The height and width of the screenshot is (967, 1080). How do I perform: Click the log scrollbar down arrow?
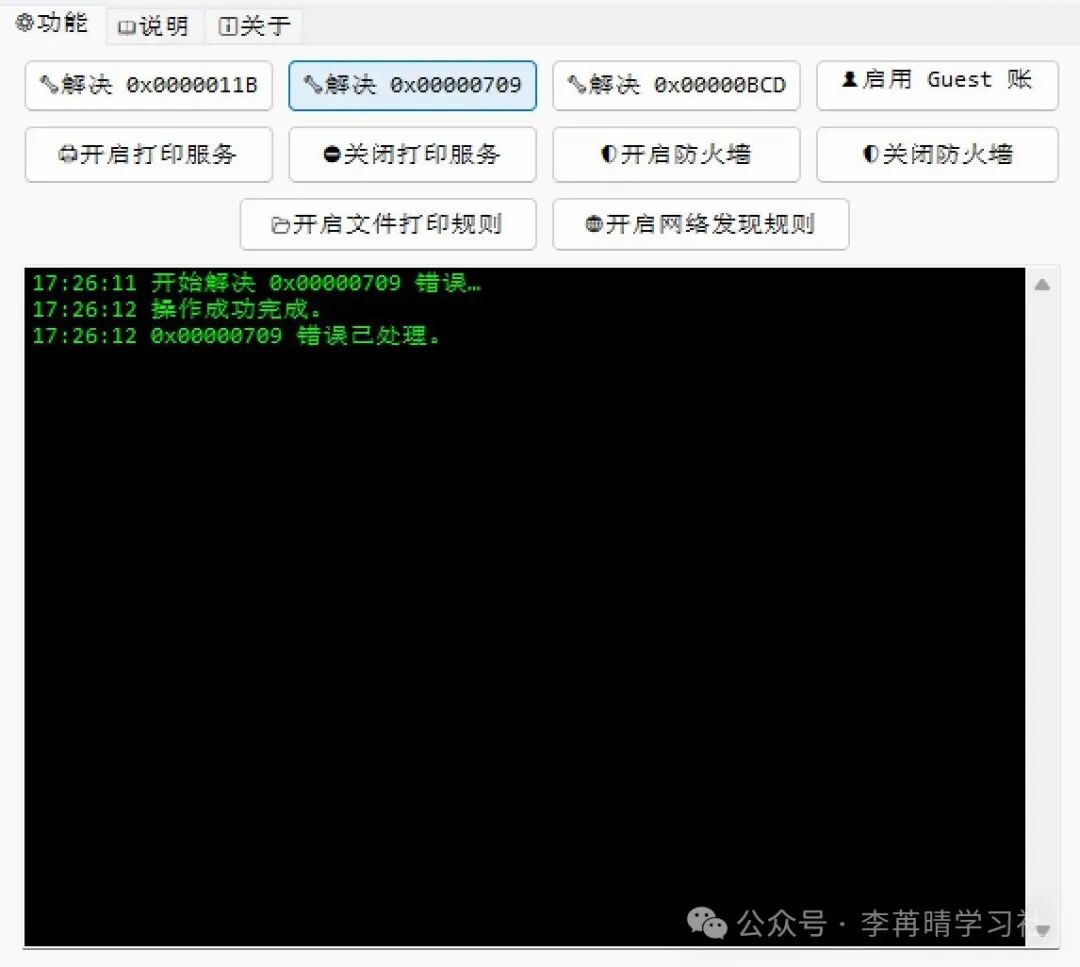[x=1042, y=930]
